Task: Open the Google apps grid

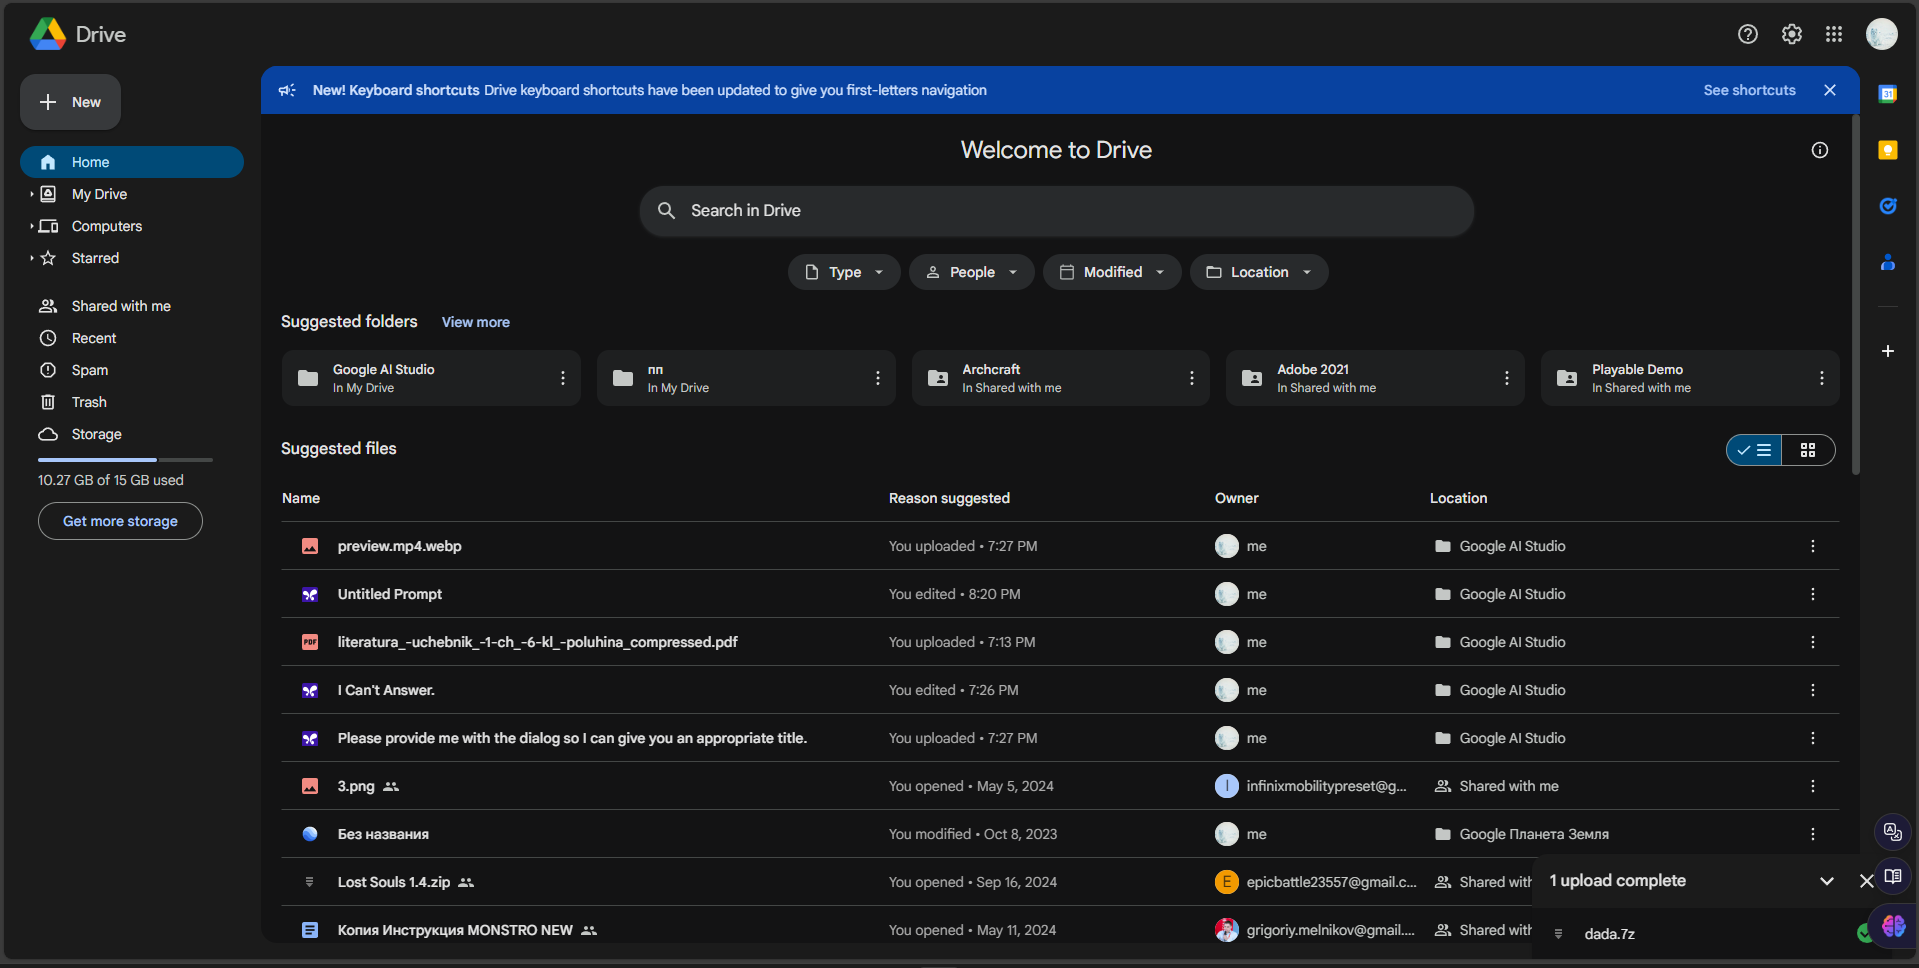Action: [x=1833, y=34]
